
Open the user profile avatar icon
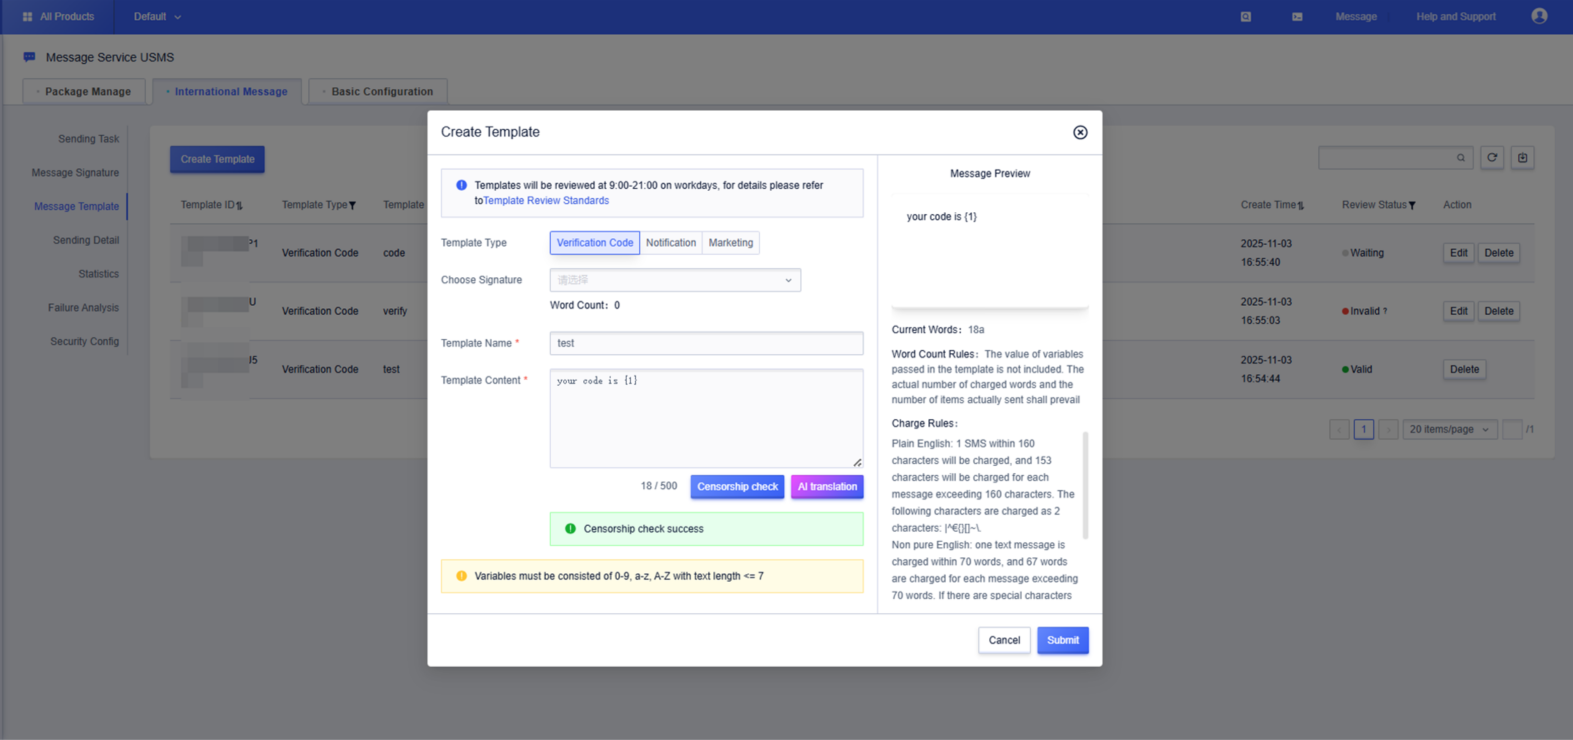1539,16
